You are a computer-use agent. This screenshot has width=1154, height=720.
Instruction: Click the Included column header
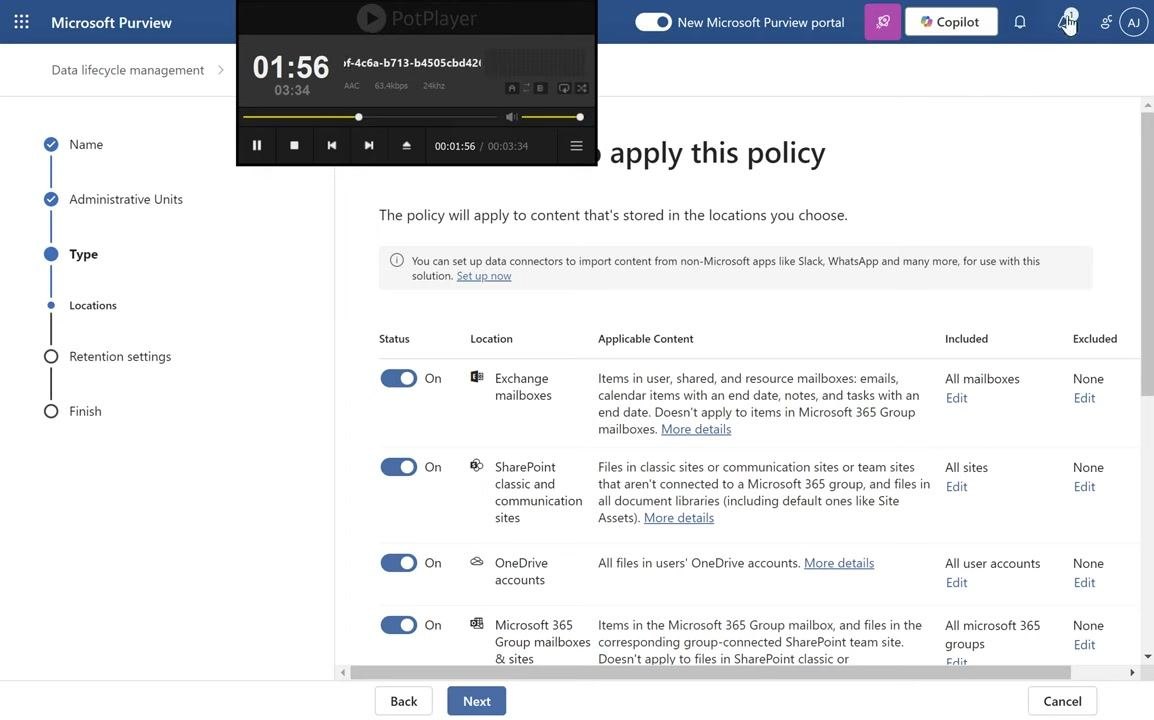(x=966, y=339)
